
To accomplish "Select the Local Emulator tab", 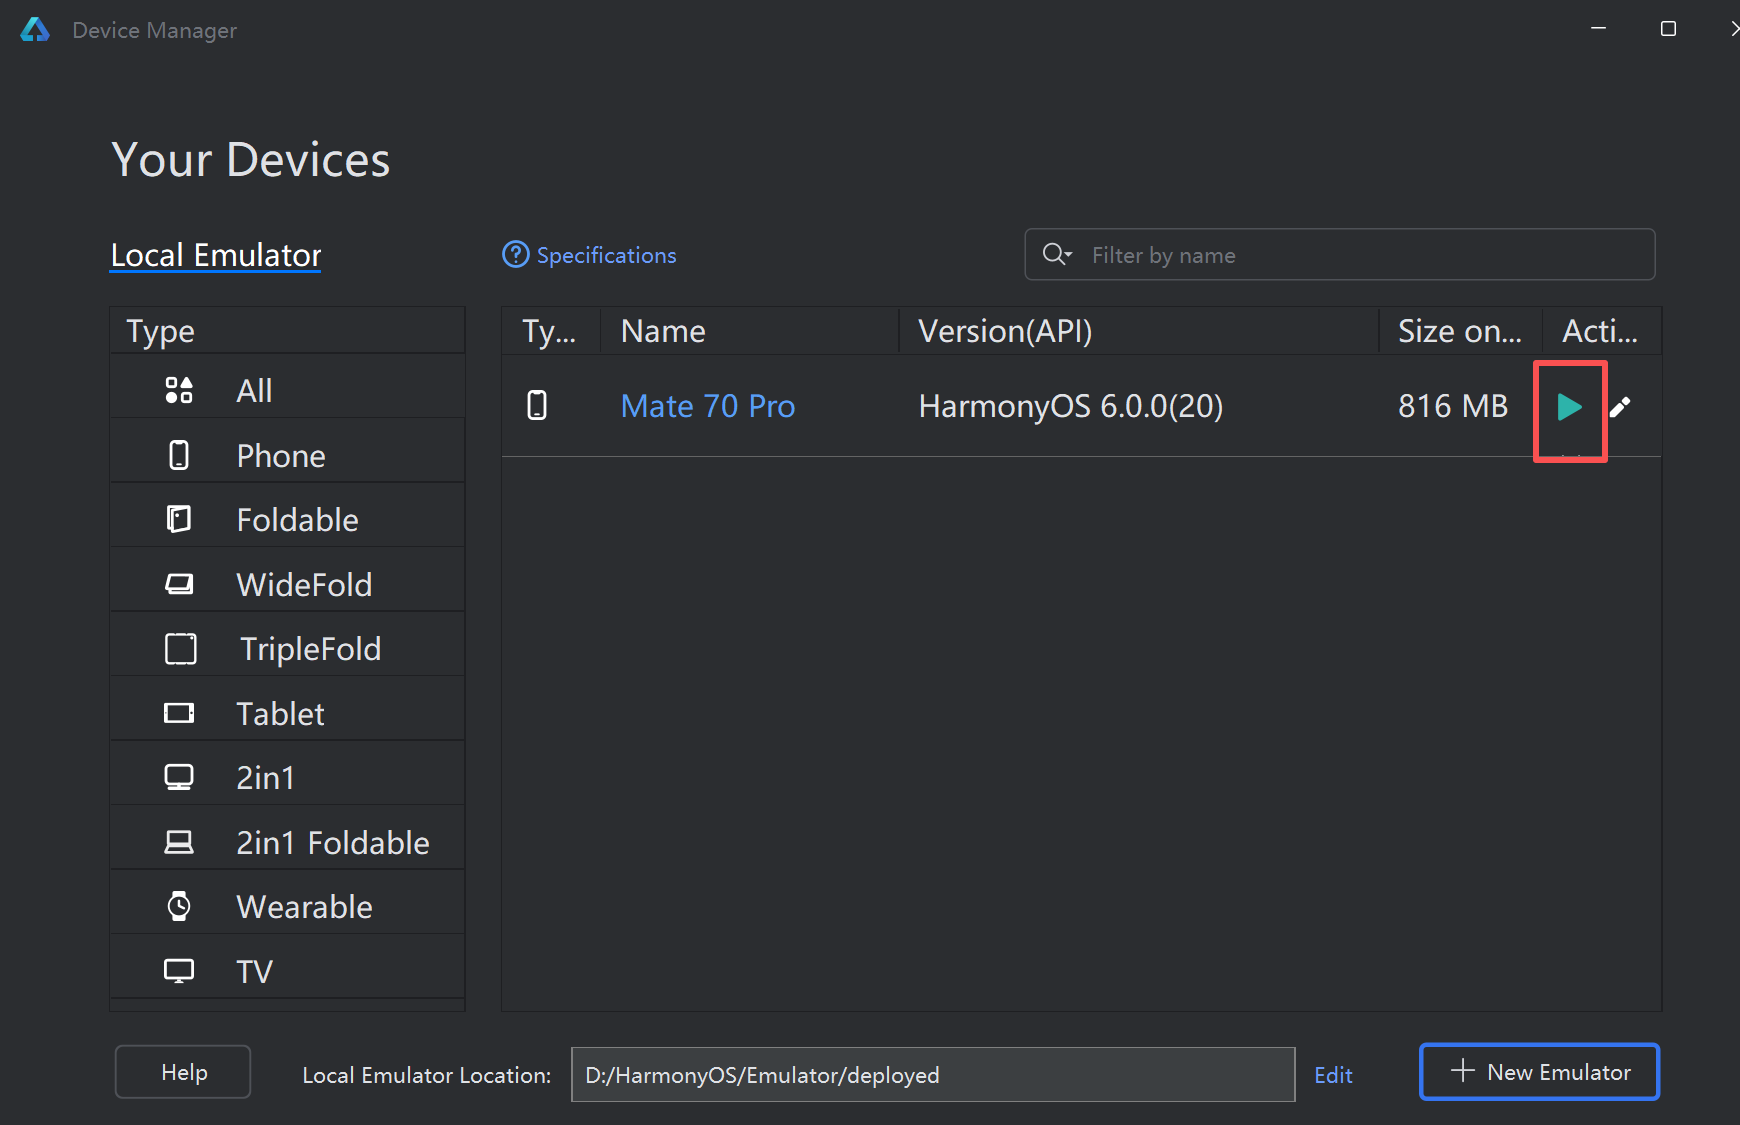I will click(x=216, y=255).
